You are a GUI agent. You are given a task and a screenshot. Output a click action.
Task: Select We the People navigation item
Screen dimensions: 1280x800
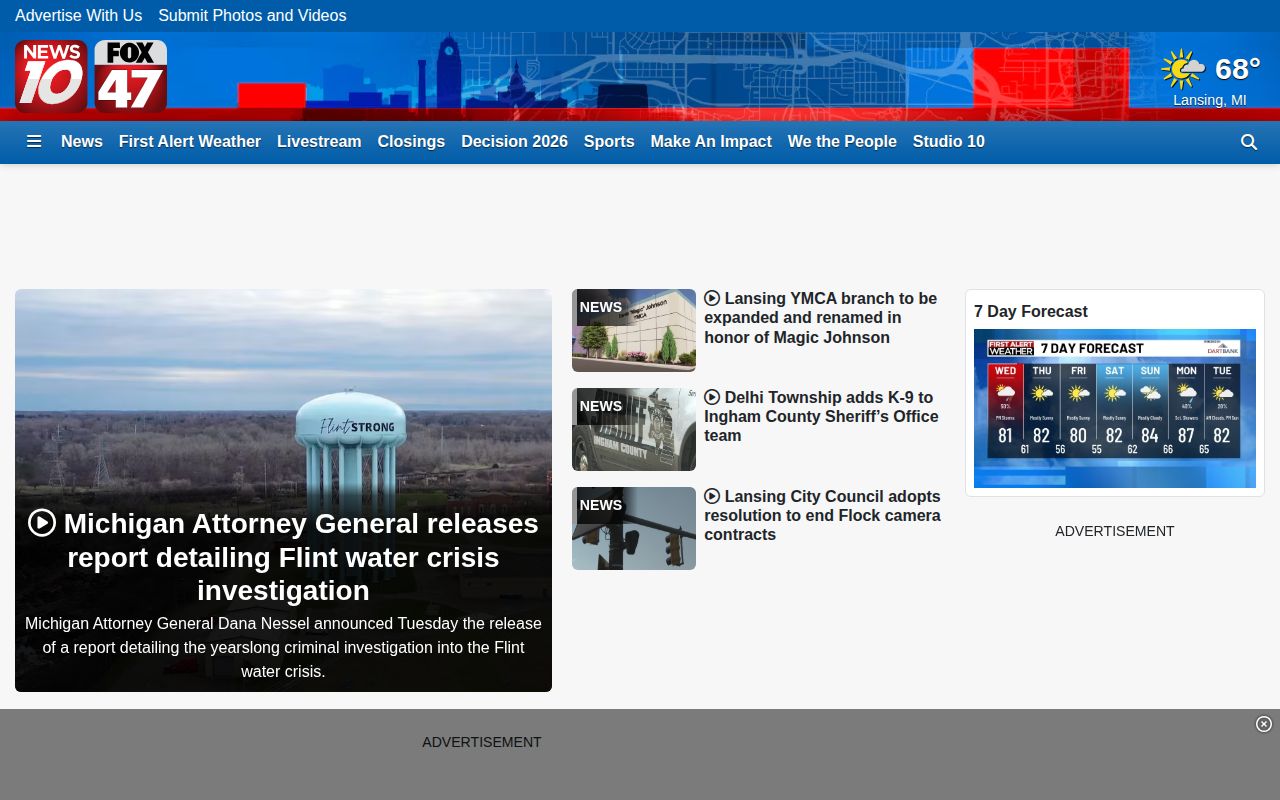click(x=842, y=141)
